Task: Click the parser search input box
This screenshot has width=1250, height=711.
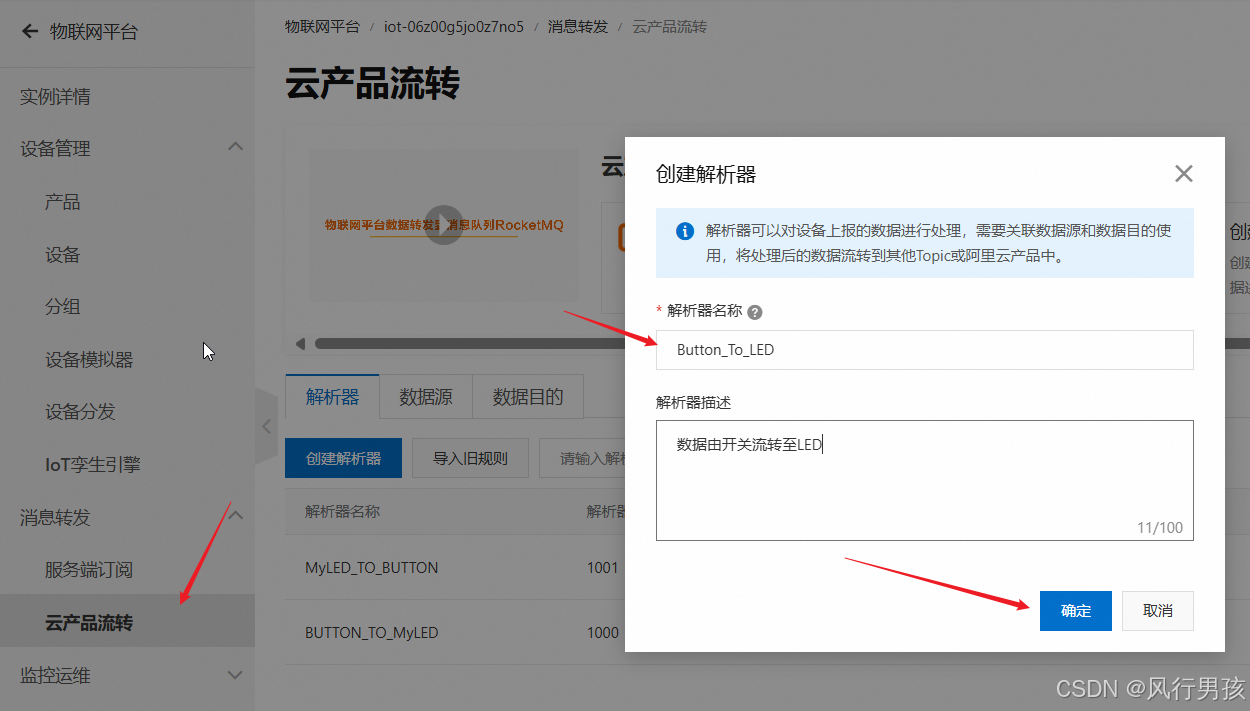Action: click(583, 458)
